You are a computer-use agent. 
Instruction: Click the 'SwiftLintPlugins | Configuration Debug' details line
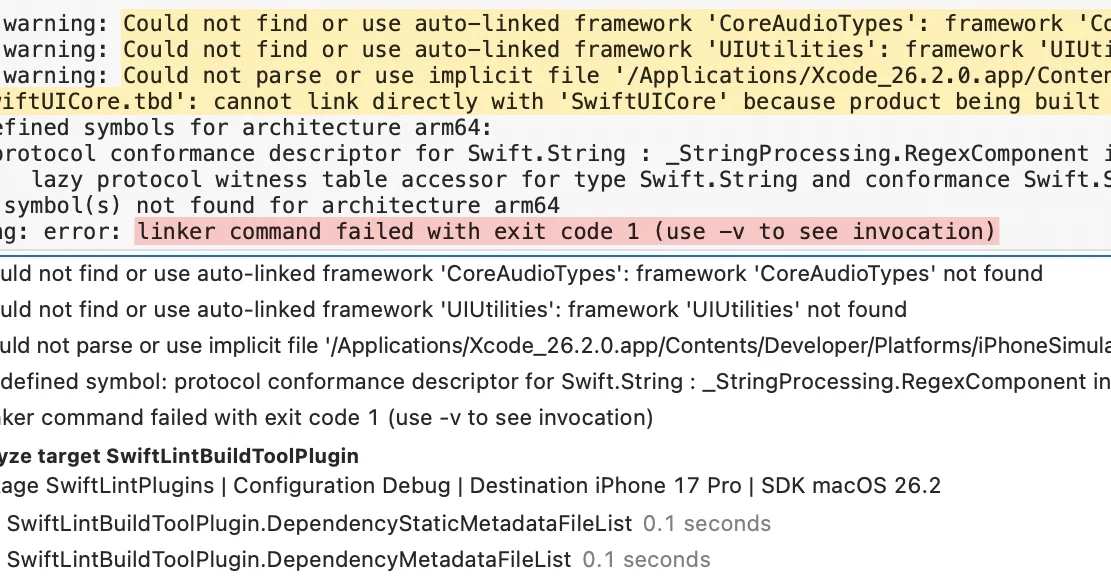pyautogui.click(x=470, y=486)
